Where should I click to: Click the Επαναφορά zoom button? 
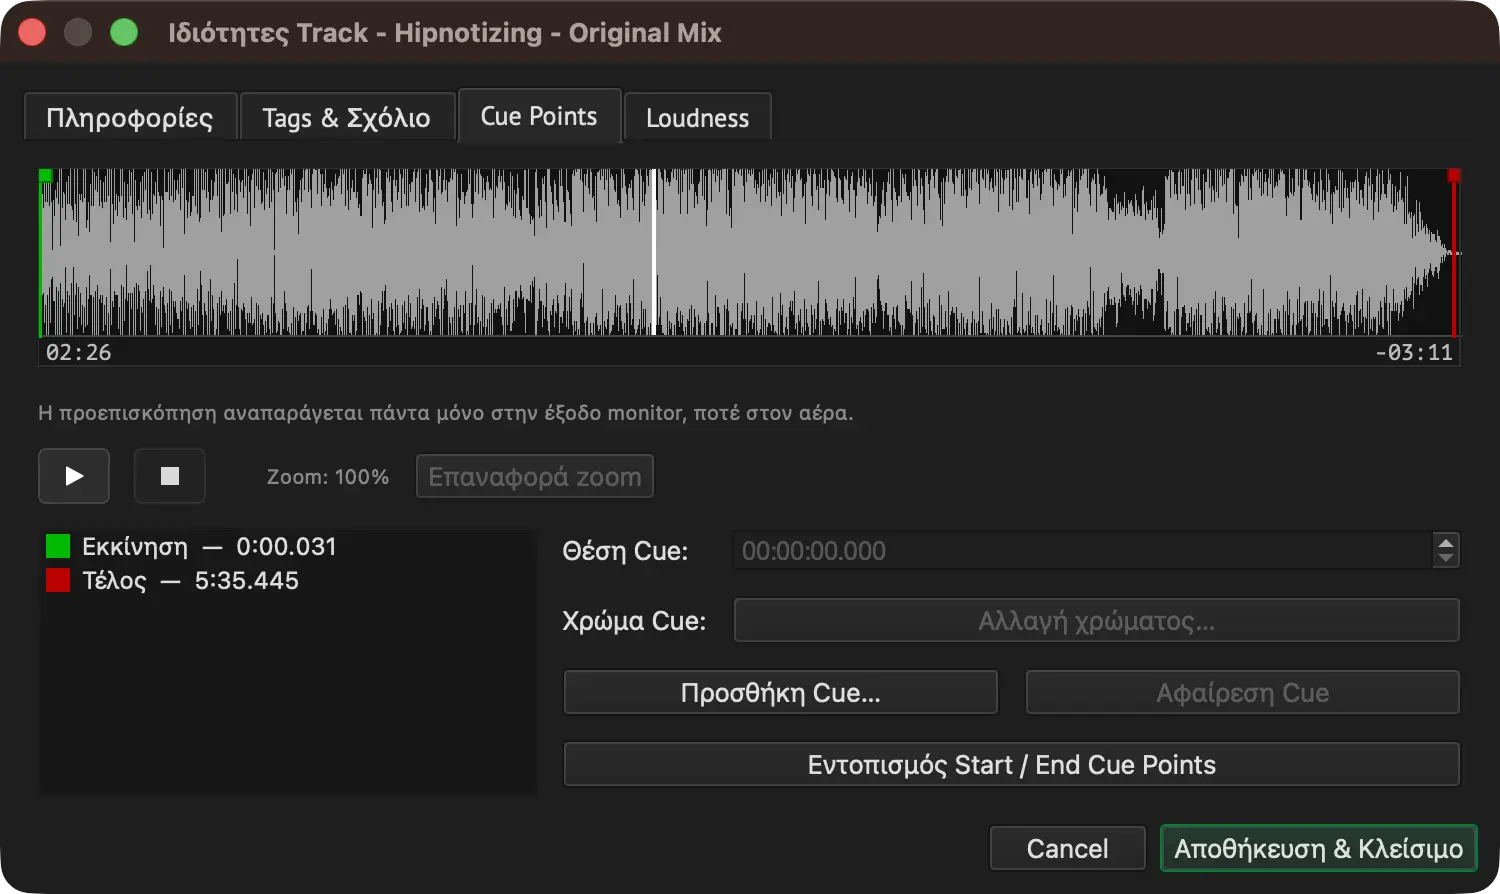click(535, 476)
